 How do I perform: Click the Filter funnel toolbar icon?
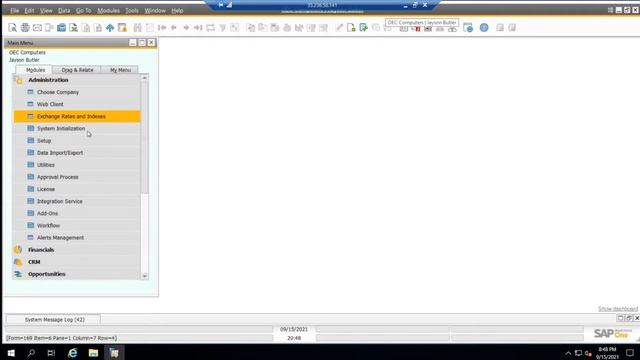click(x=222, y=28)
